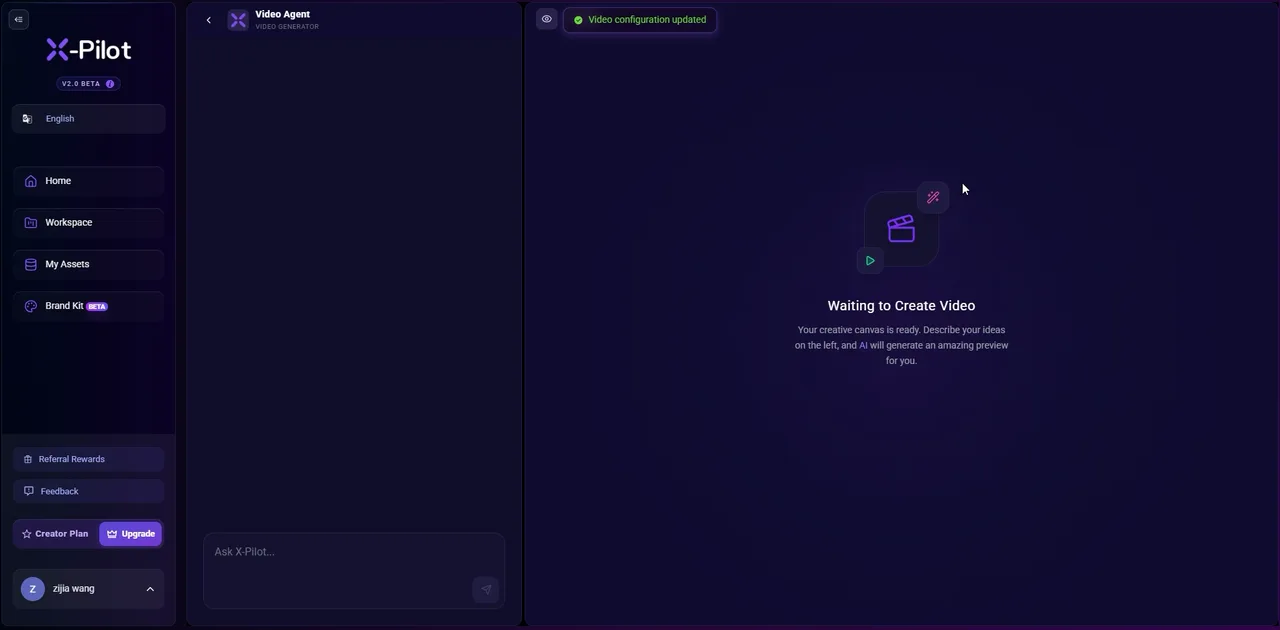Click the send message arrow button
Viewport: 1280px width, 630px height.
click(486, 590)
